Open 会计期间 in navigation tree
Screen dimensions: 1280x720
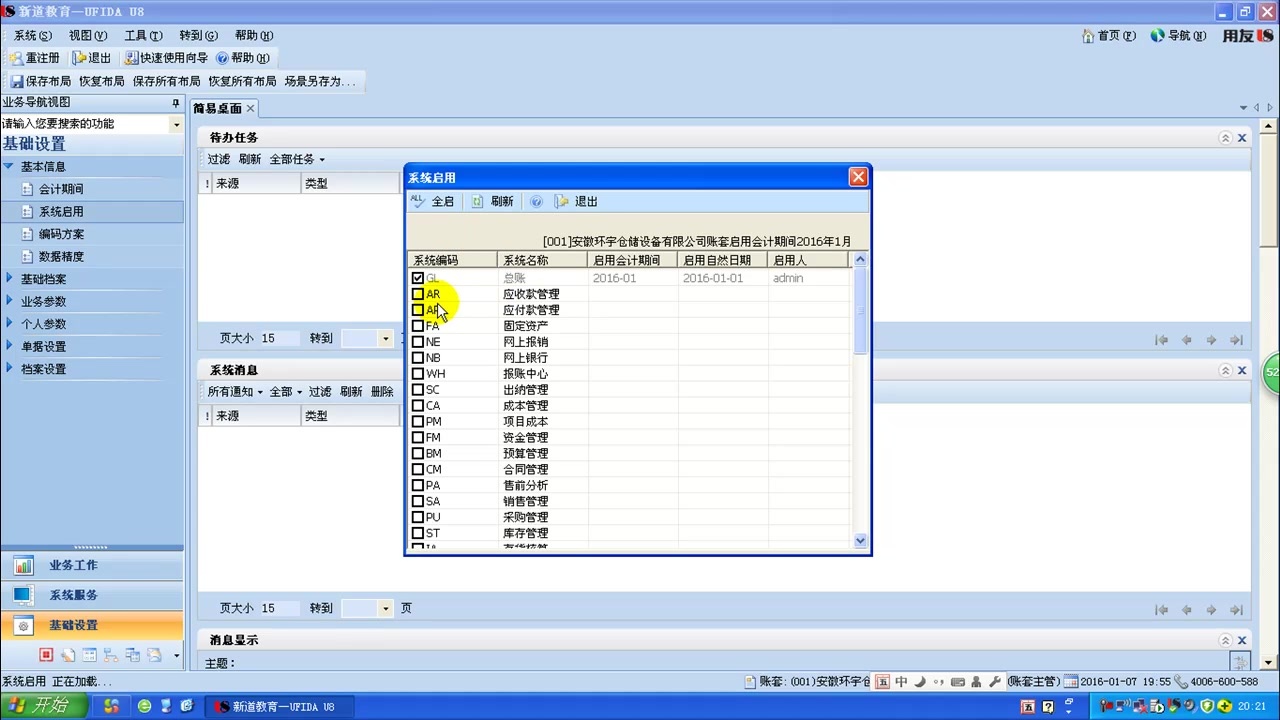point(61,189)
